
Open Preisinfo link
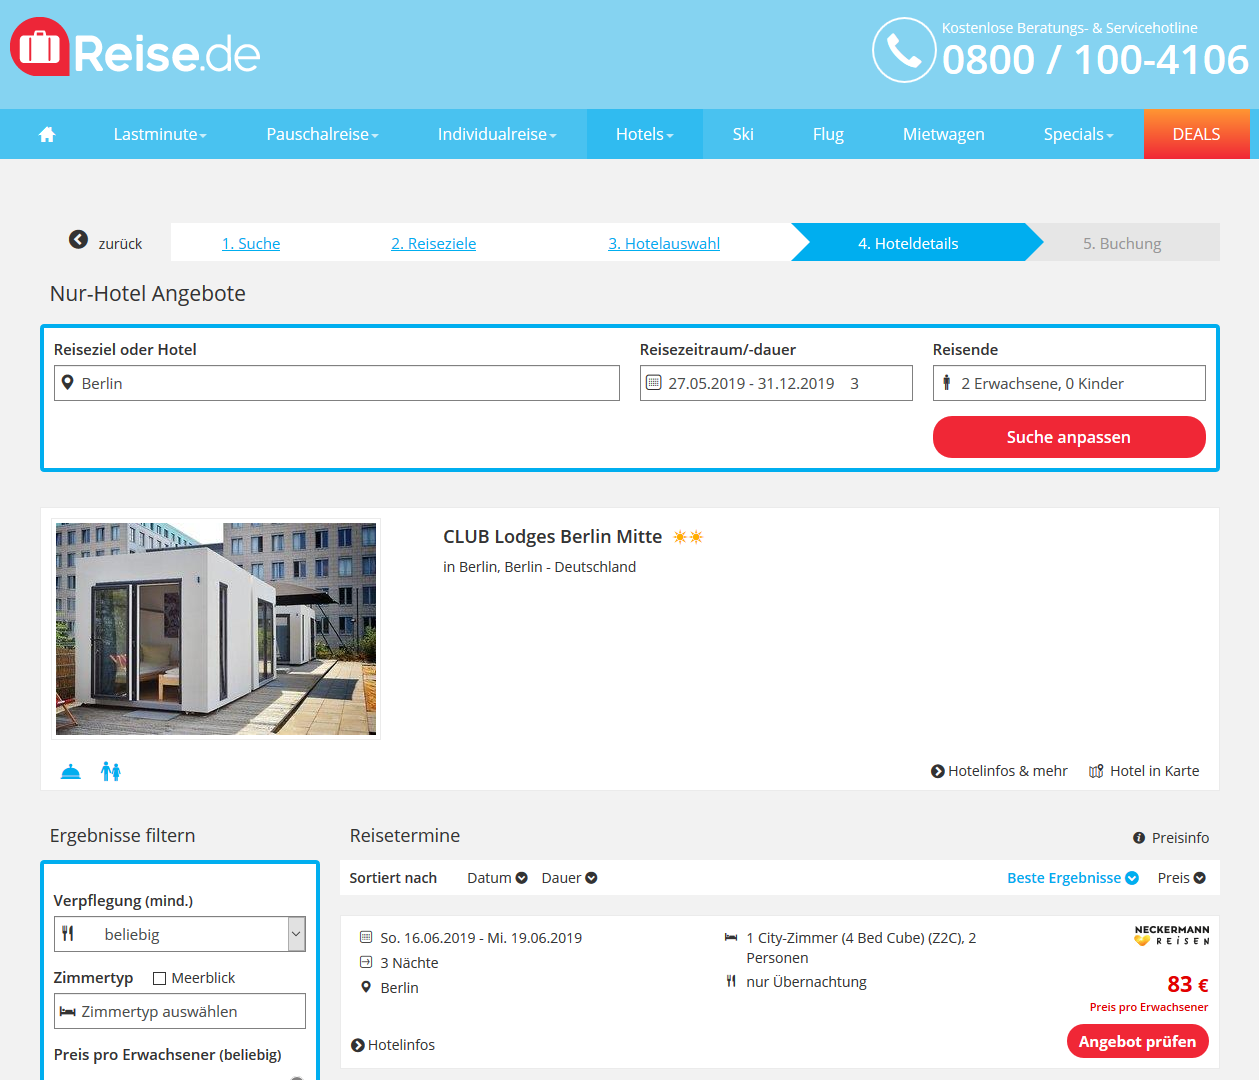pos(1171,838)
